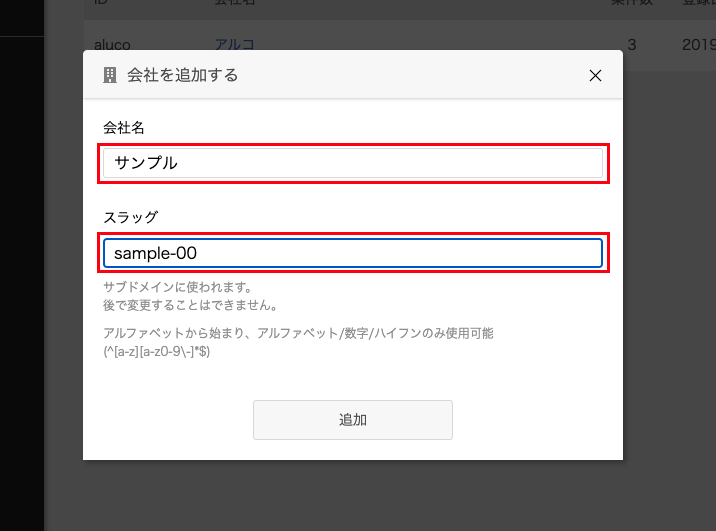716x531 pixels.
Task: Click the スラッグ field label
Action: [x=131, y=217]
